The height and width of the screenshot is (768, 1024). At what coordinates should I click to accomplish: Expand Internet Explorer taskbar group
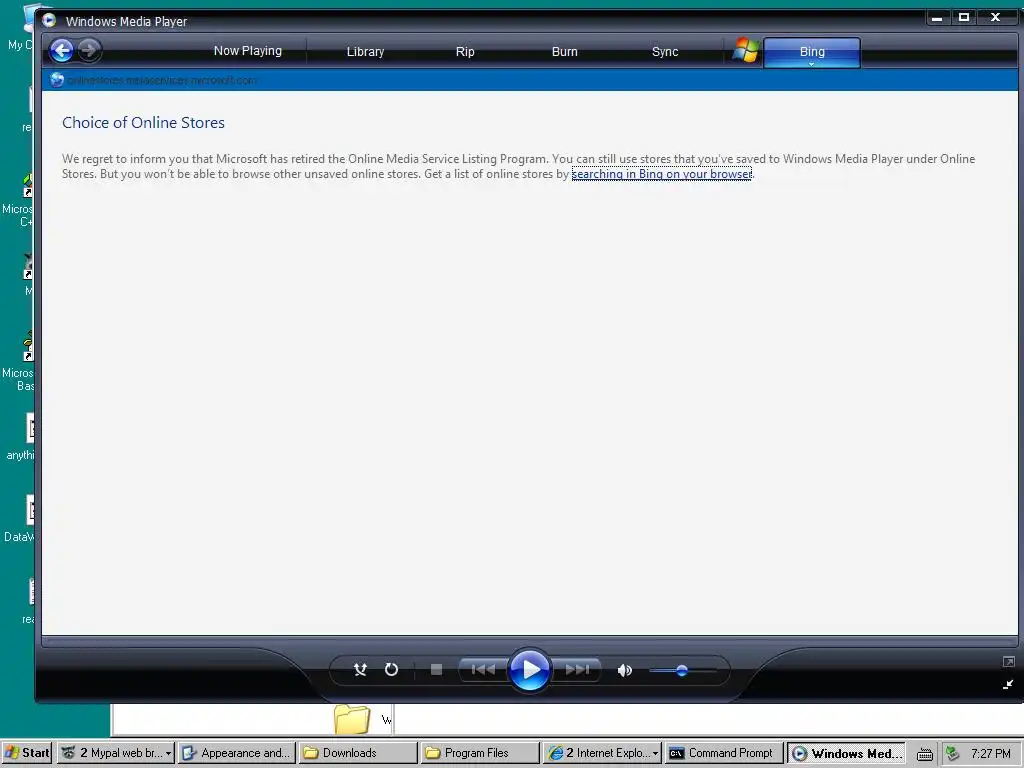[602, 753]
